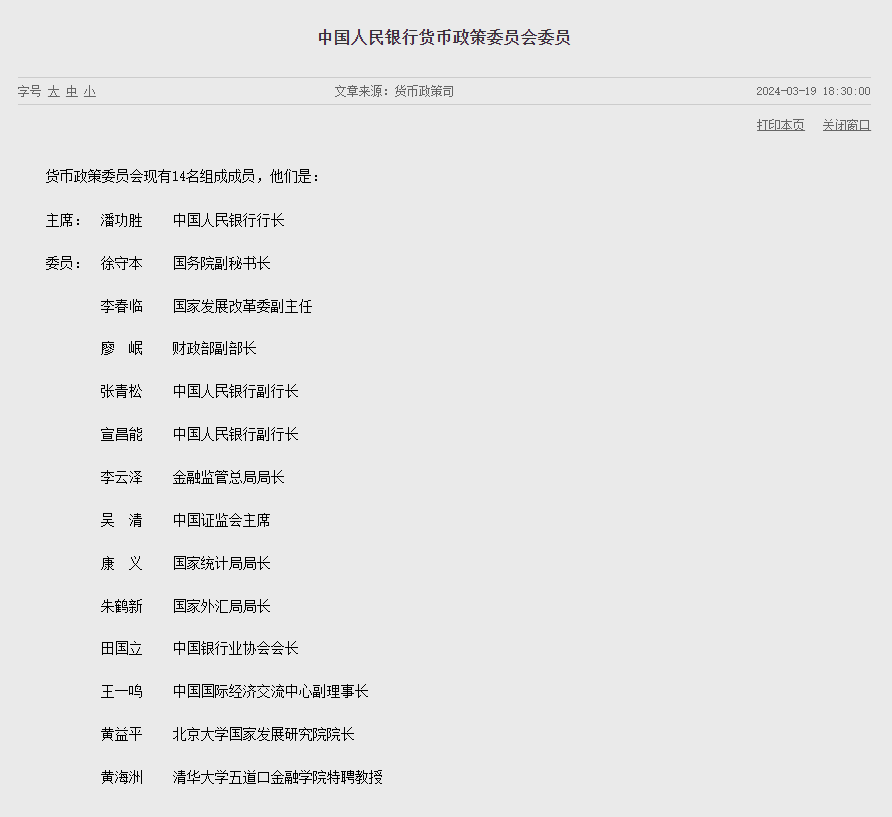Click the chairman name 潘功胜
The image size is (892, 817).
[x=121, y=220]
